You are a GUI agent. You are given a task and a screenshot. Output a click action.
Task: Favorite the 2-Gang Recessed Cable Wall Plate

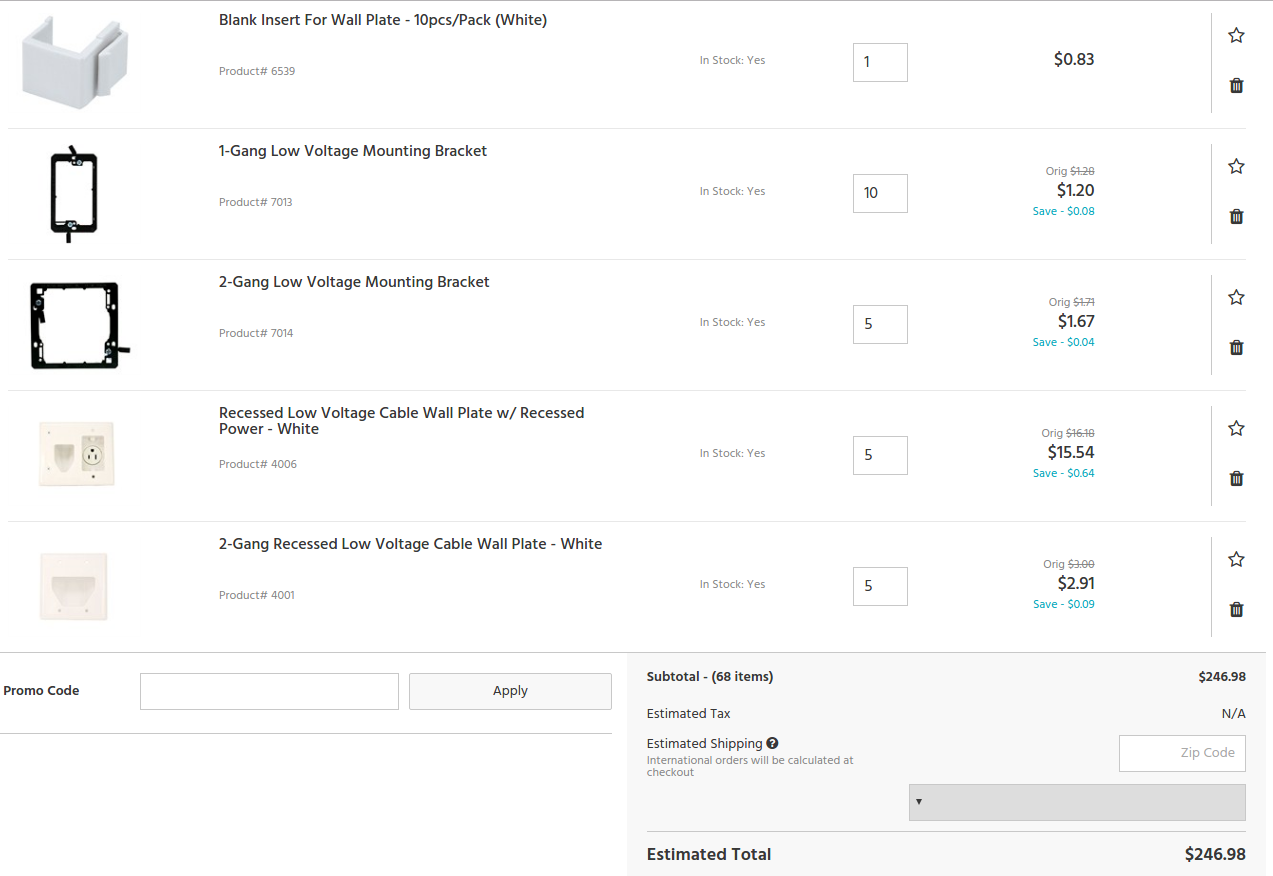click(1236, 560)
